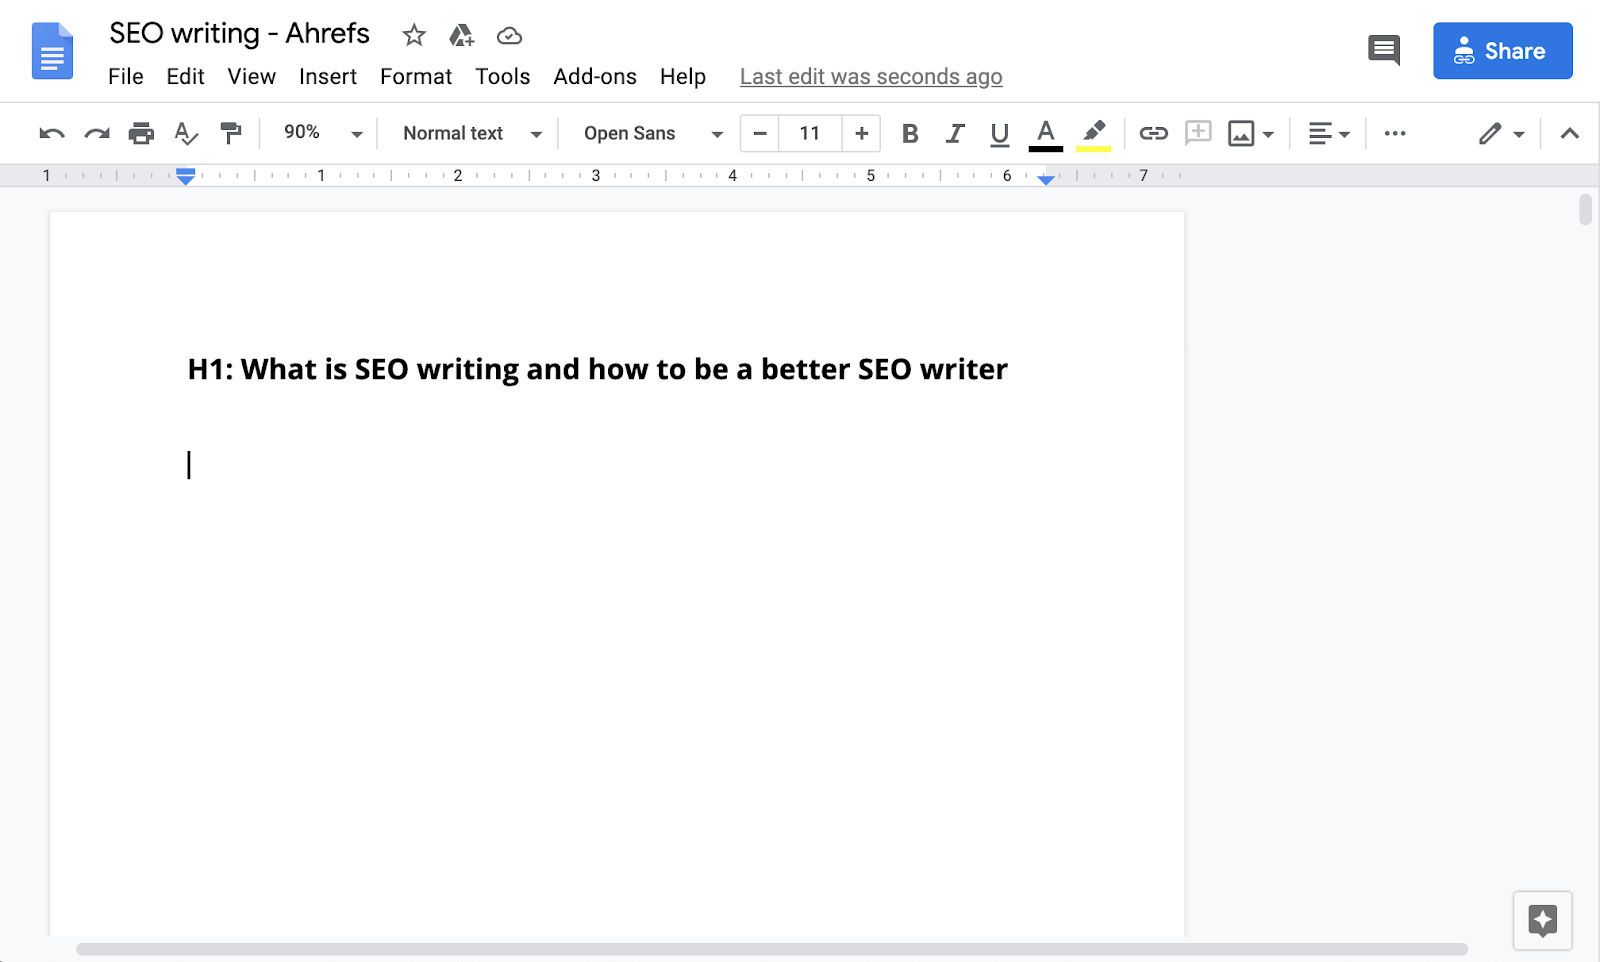Apply bold formatting
The height and width of the screenshot is (962, 1600).
909,133
